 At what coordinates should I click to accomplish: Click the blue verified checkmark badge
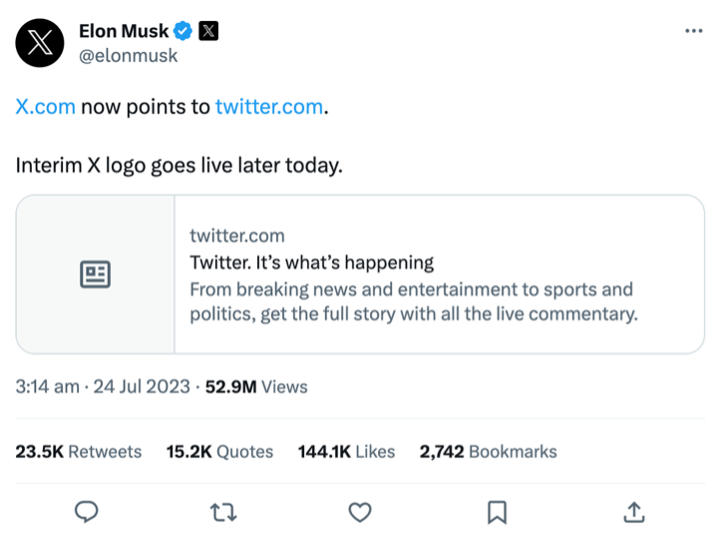tap(183, 31)
